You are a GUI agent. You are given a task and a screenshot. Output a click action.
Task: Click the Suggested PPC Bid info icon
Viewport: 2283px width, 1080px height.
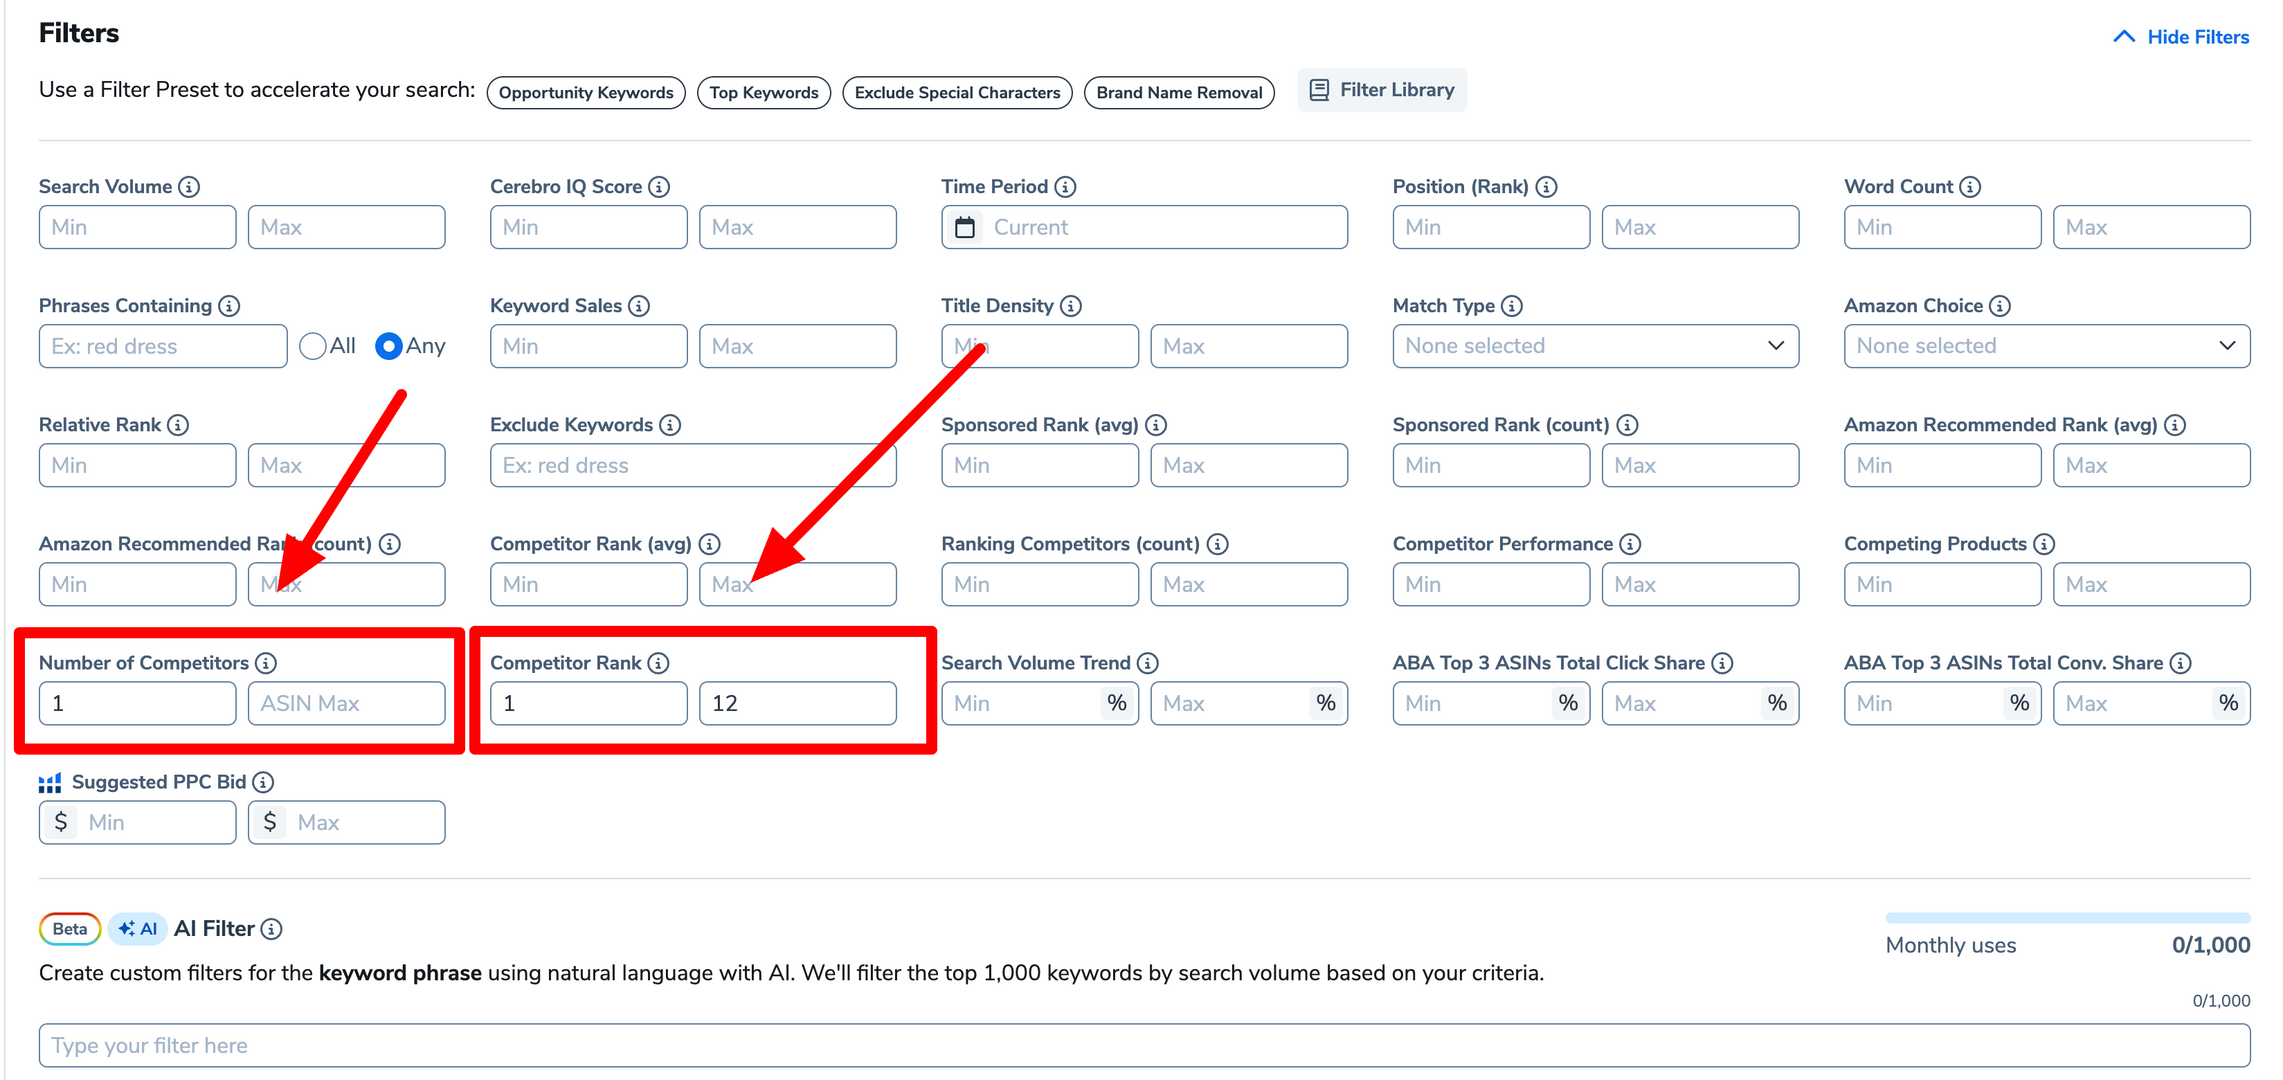click(x=263, y=782)
